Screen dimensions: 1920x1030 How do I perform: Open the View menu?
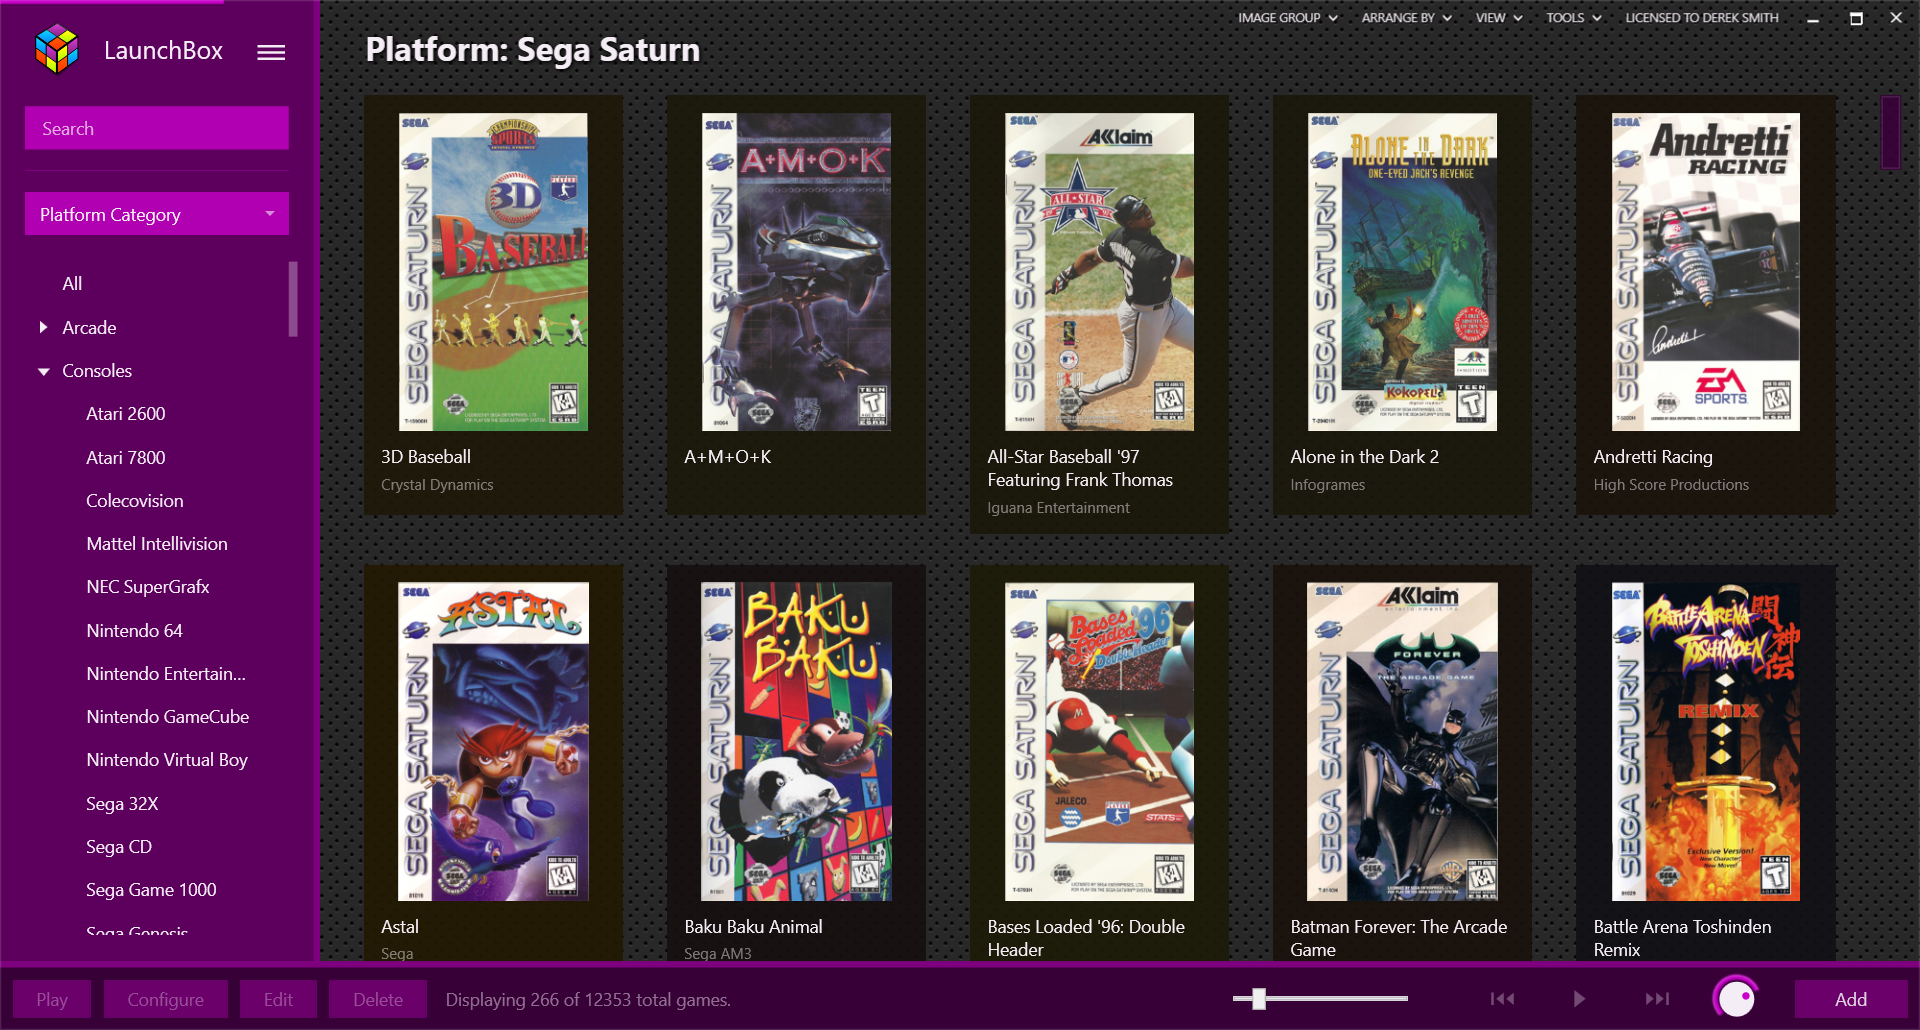pyautogui.click(x=1499, y=18)
